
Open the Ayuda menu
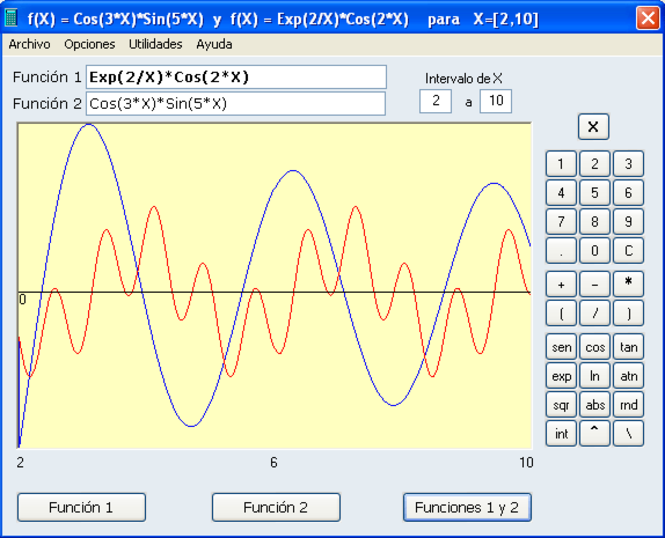tap(214, 44)
